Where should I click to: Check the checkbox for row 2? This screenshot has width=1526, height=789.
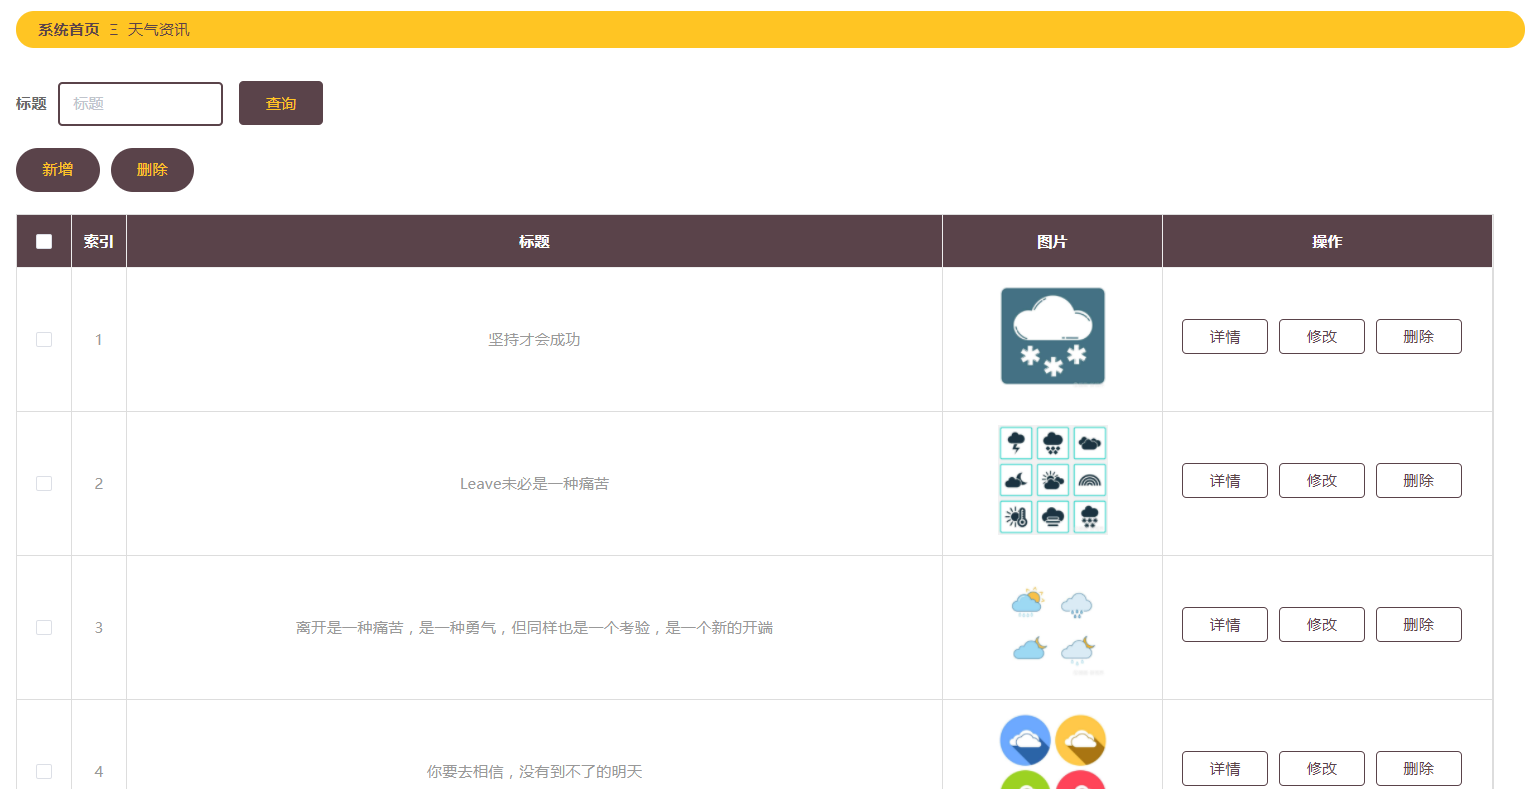(44, 483)
